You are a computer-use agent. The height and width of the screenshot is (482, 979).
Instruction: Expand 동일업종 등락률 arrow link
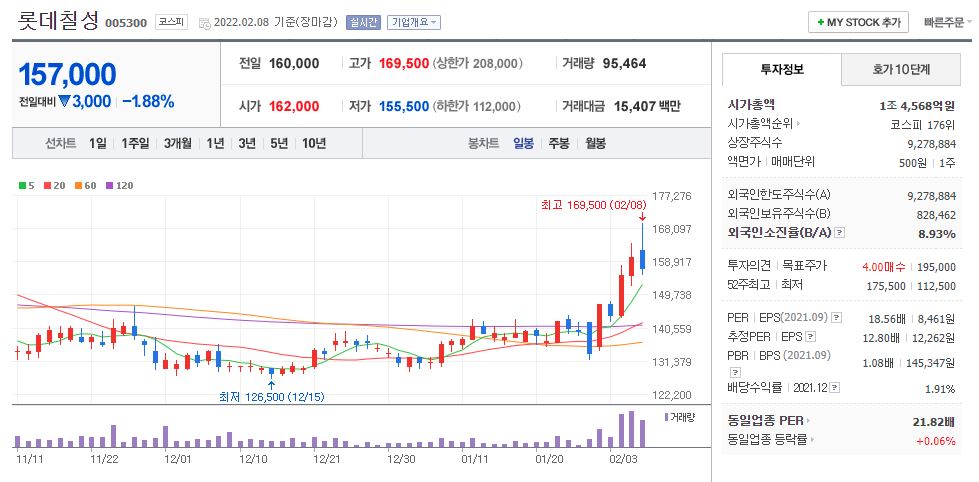[x=812, y=440]
